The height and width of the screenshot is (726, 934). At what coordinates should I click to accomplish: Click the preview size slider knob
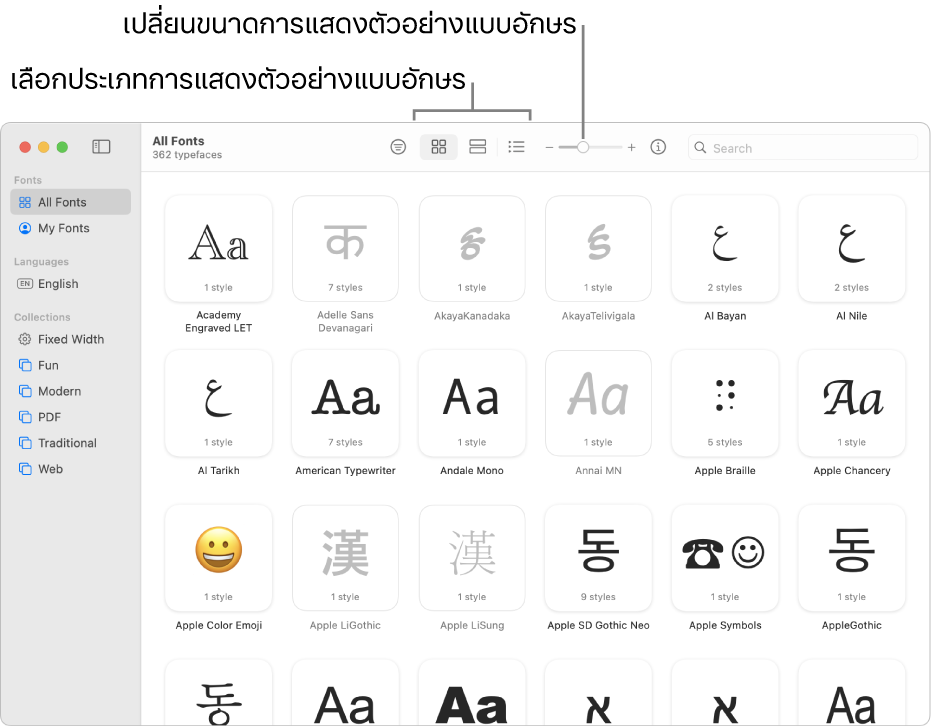tap(583, 147)
